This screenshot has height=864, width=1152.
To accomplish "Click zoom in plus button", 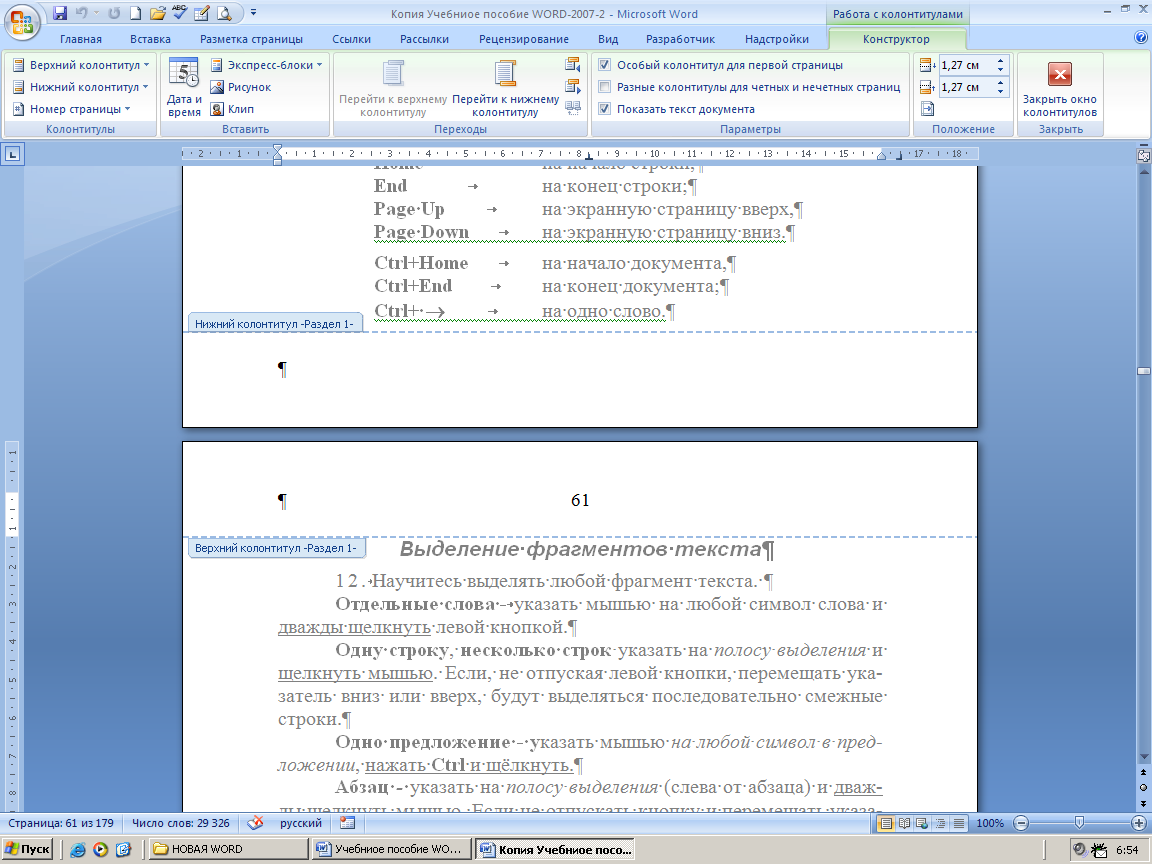I will pos(1139,823).
